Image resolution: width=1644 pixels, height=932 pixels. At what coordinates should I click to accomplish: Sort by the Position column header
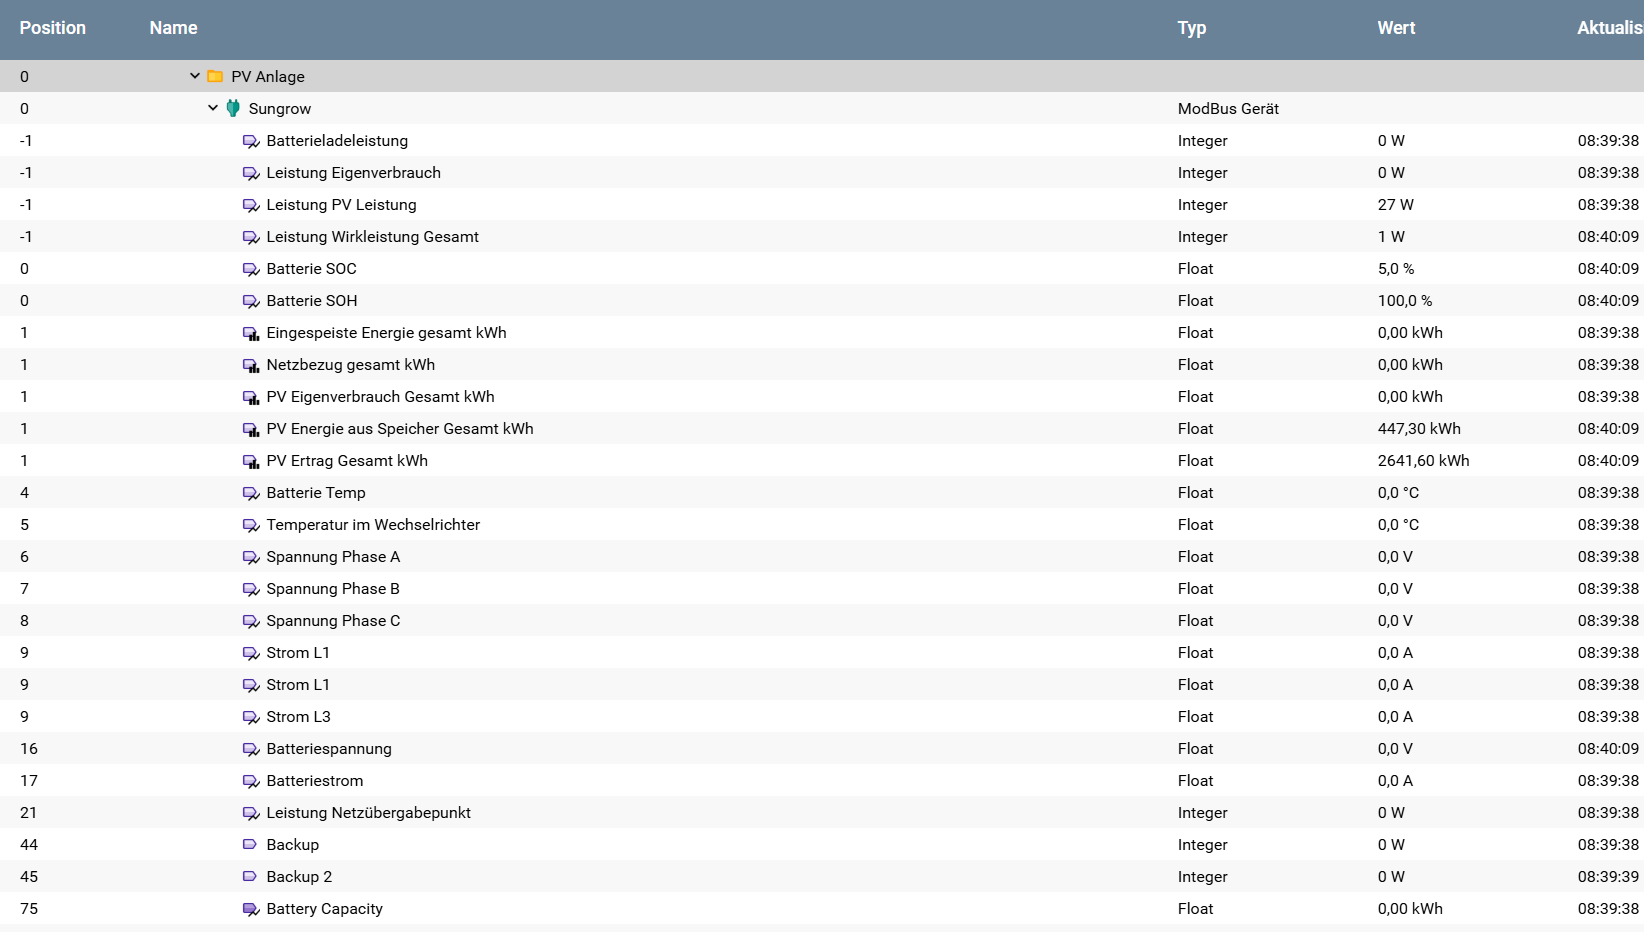pyautogui.click(x=52, y=28)
